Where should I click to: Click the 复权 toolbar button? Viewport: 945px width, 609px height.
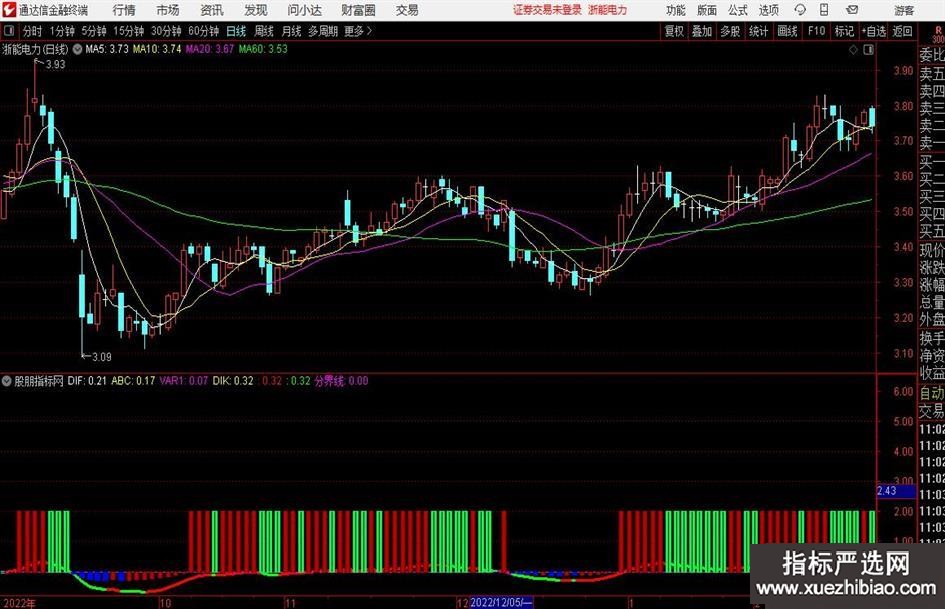coord(674,31)
